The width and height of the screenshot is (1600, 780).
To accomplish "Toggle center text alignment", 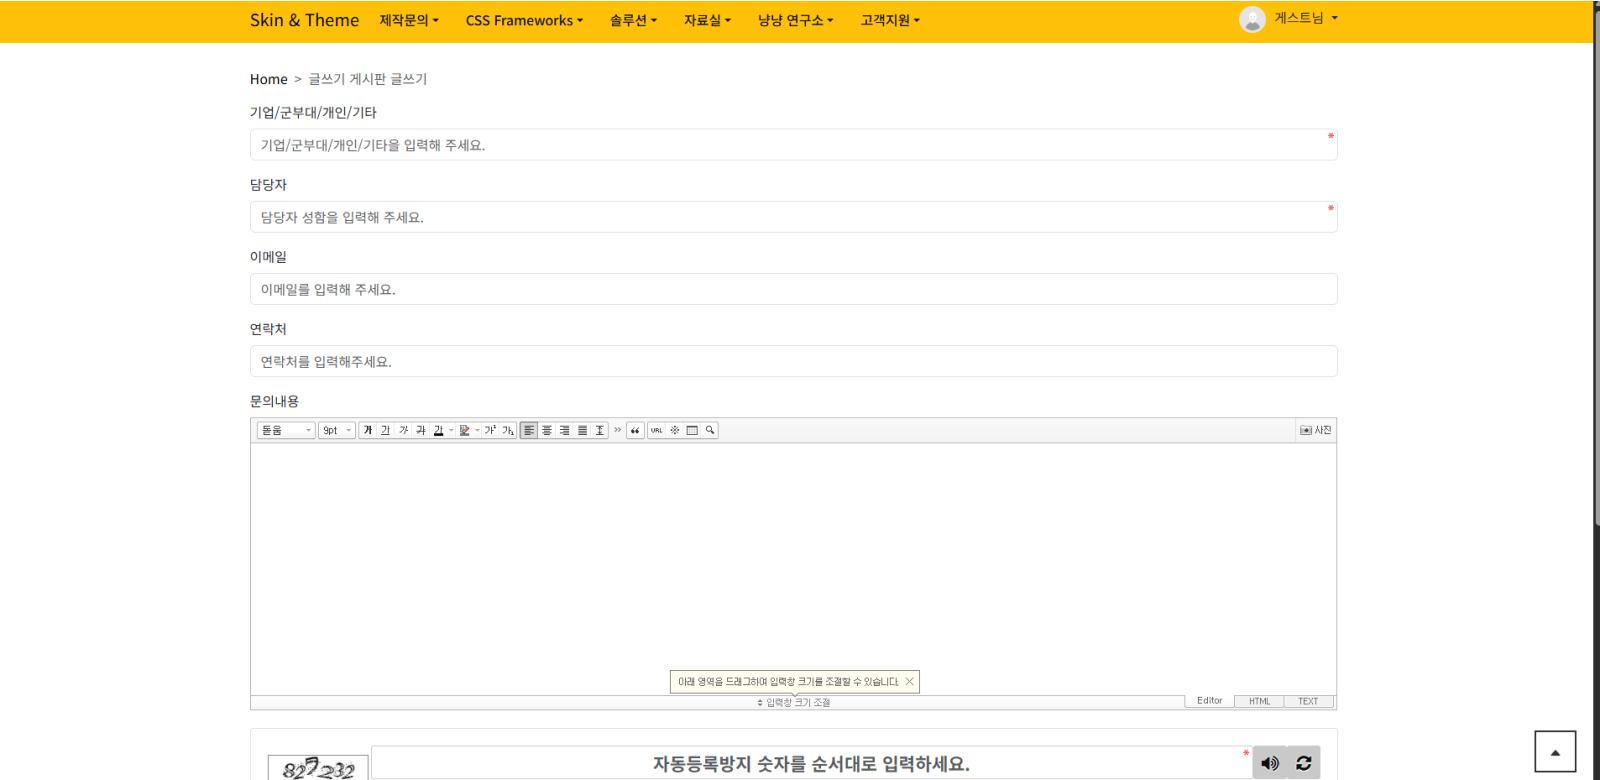I will [547, 430].
